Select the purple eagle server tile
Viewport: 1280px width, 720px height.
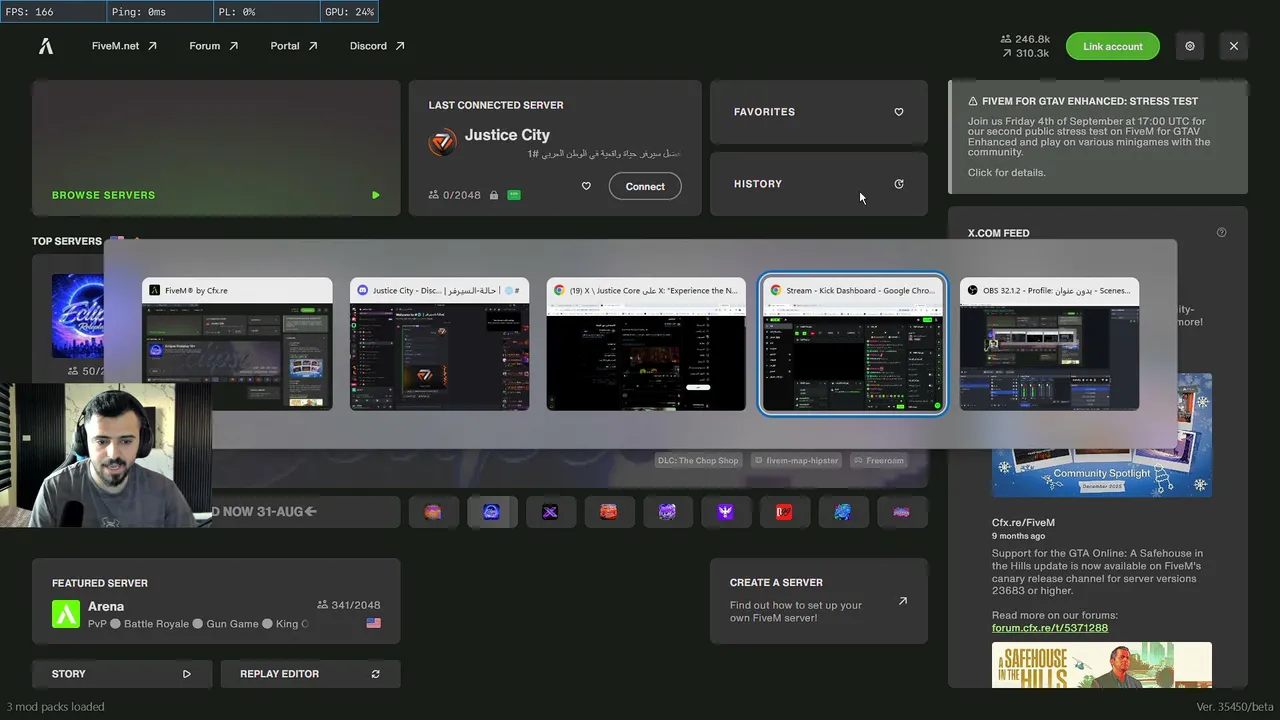(726, 512)
